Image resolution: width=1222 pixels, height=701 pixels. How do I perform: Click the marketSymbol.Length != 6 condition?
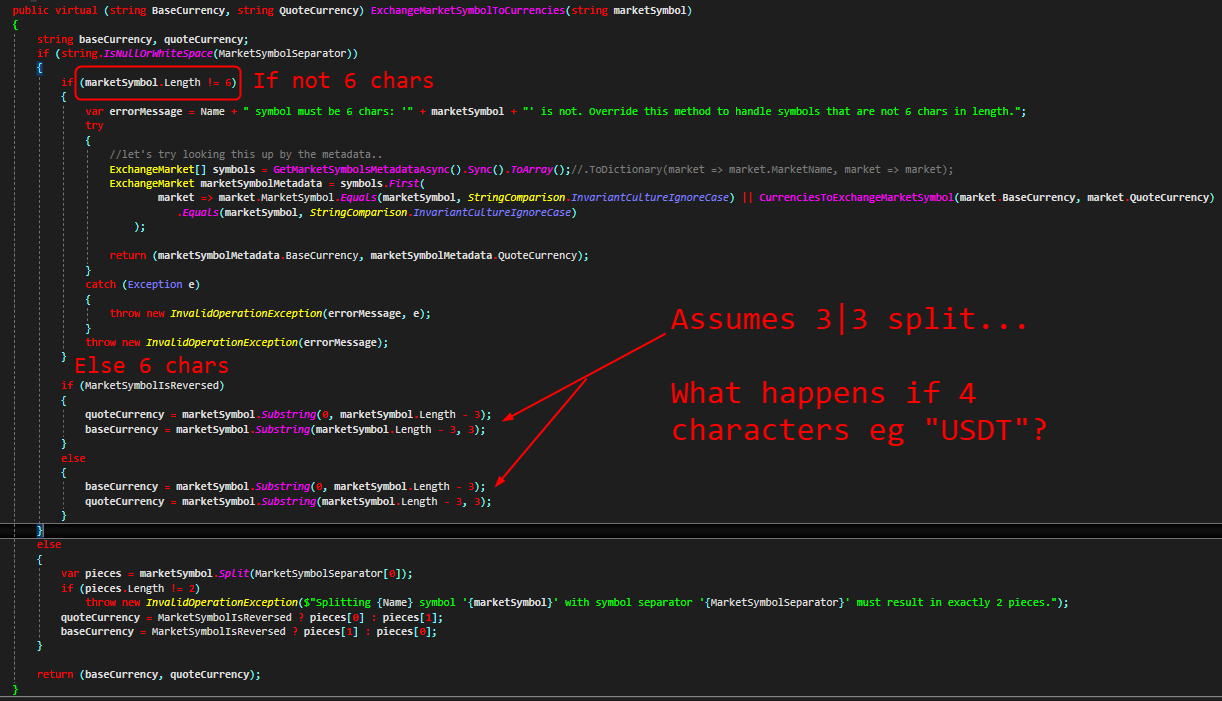157,82
